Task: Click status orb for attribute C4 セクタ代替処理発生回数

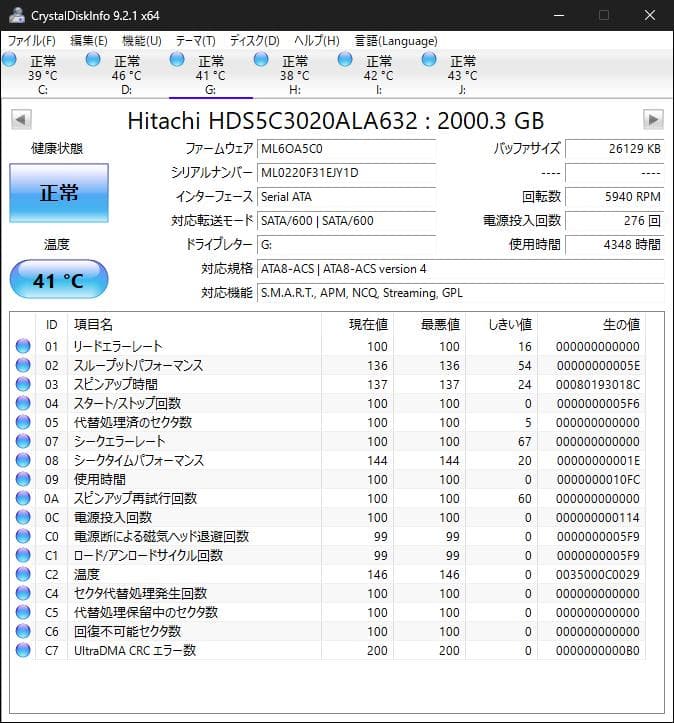Action: tap(23, 593)
